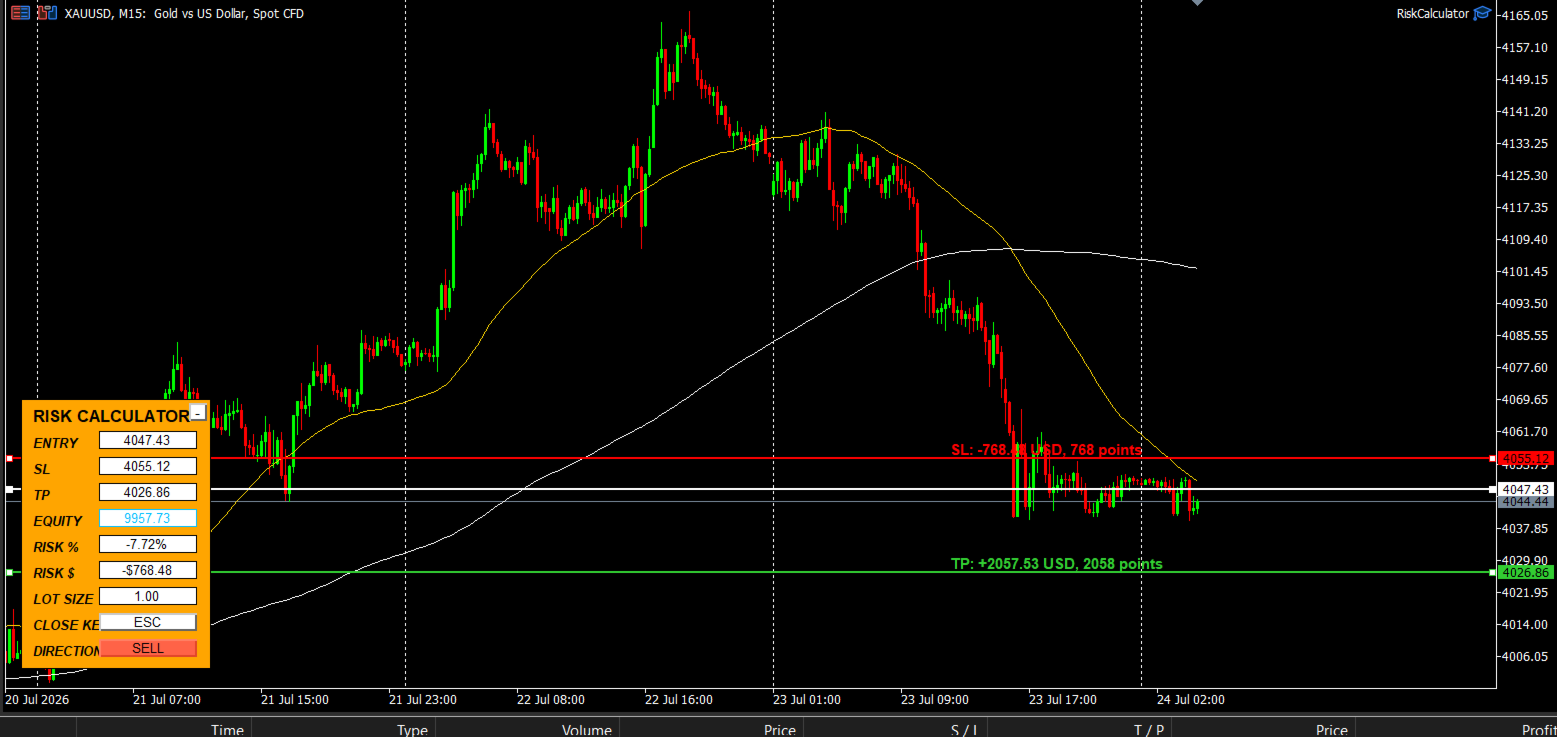1557x737 pixels.
Task: Minimize the Risk Calculator panel
Action: [x=198, y=412]
